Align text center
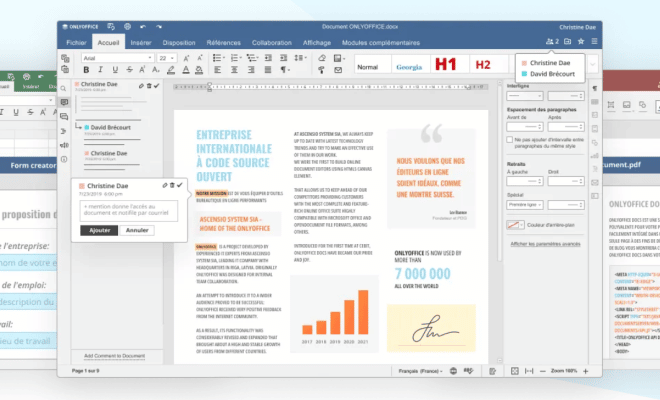Image resolution: width=660 pixels, height=400 pixels. point(234,69)
